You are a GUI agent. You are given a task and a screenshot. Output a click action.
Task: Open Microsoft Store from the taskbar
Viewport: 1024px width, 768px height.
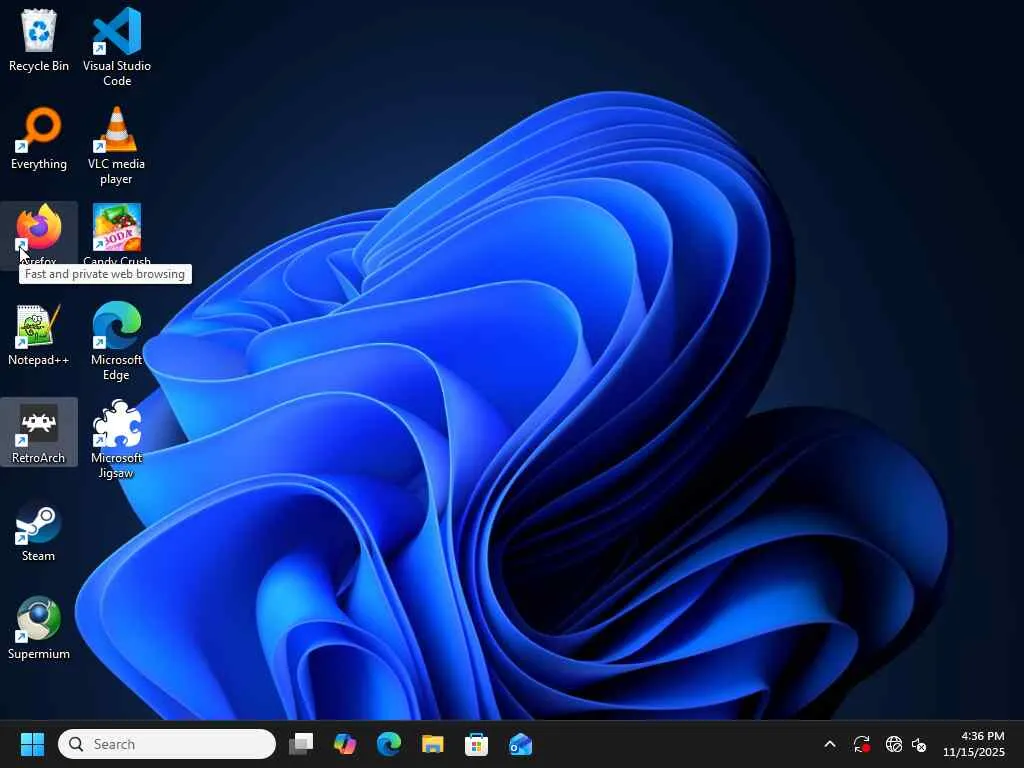point(476,744)
